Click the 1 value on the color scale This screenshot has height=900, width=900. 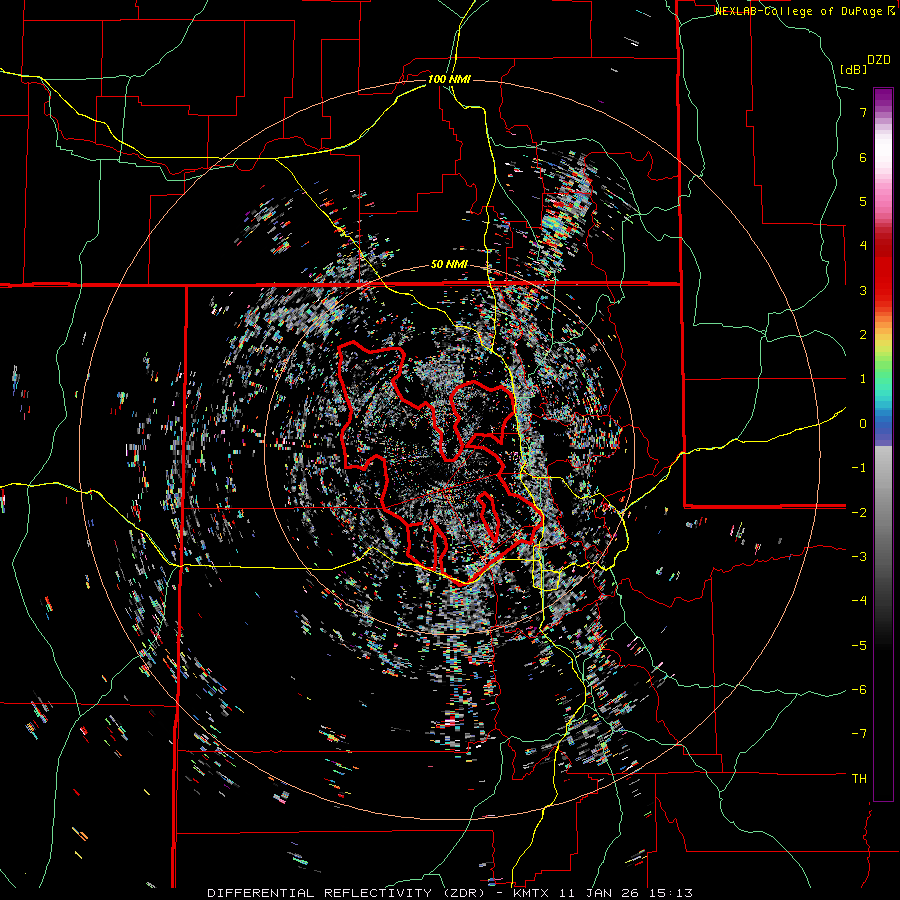pos(863,379)
